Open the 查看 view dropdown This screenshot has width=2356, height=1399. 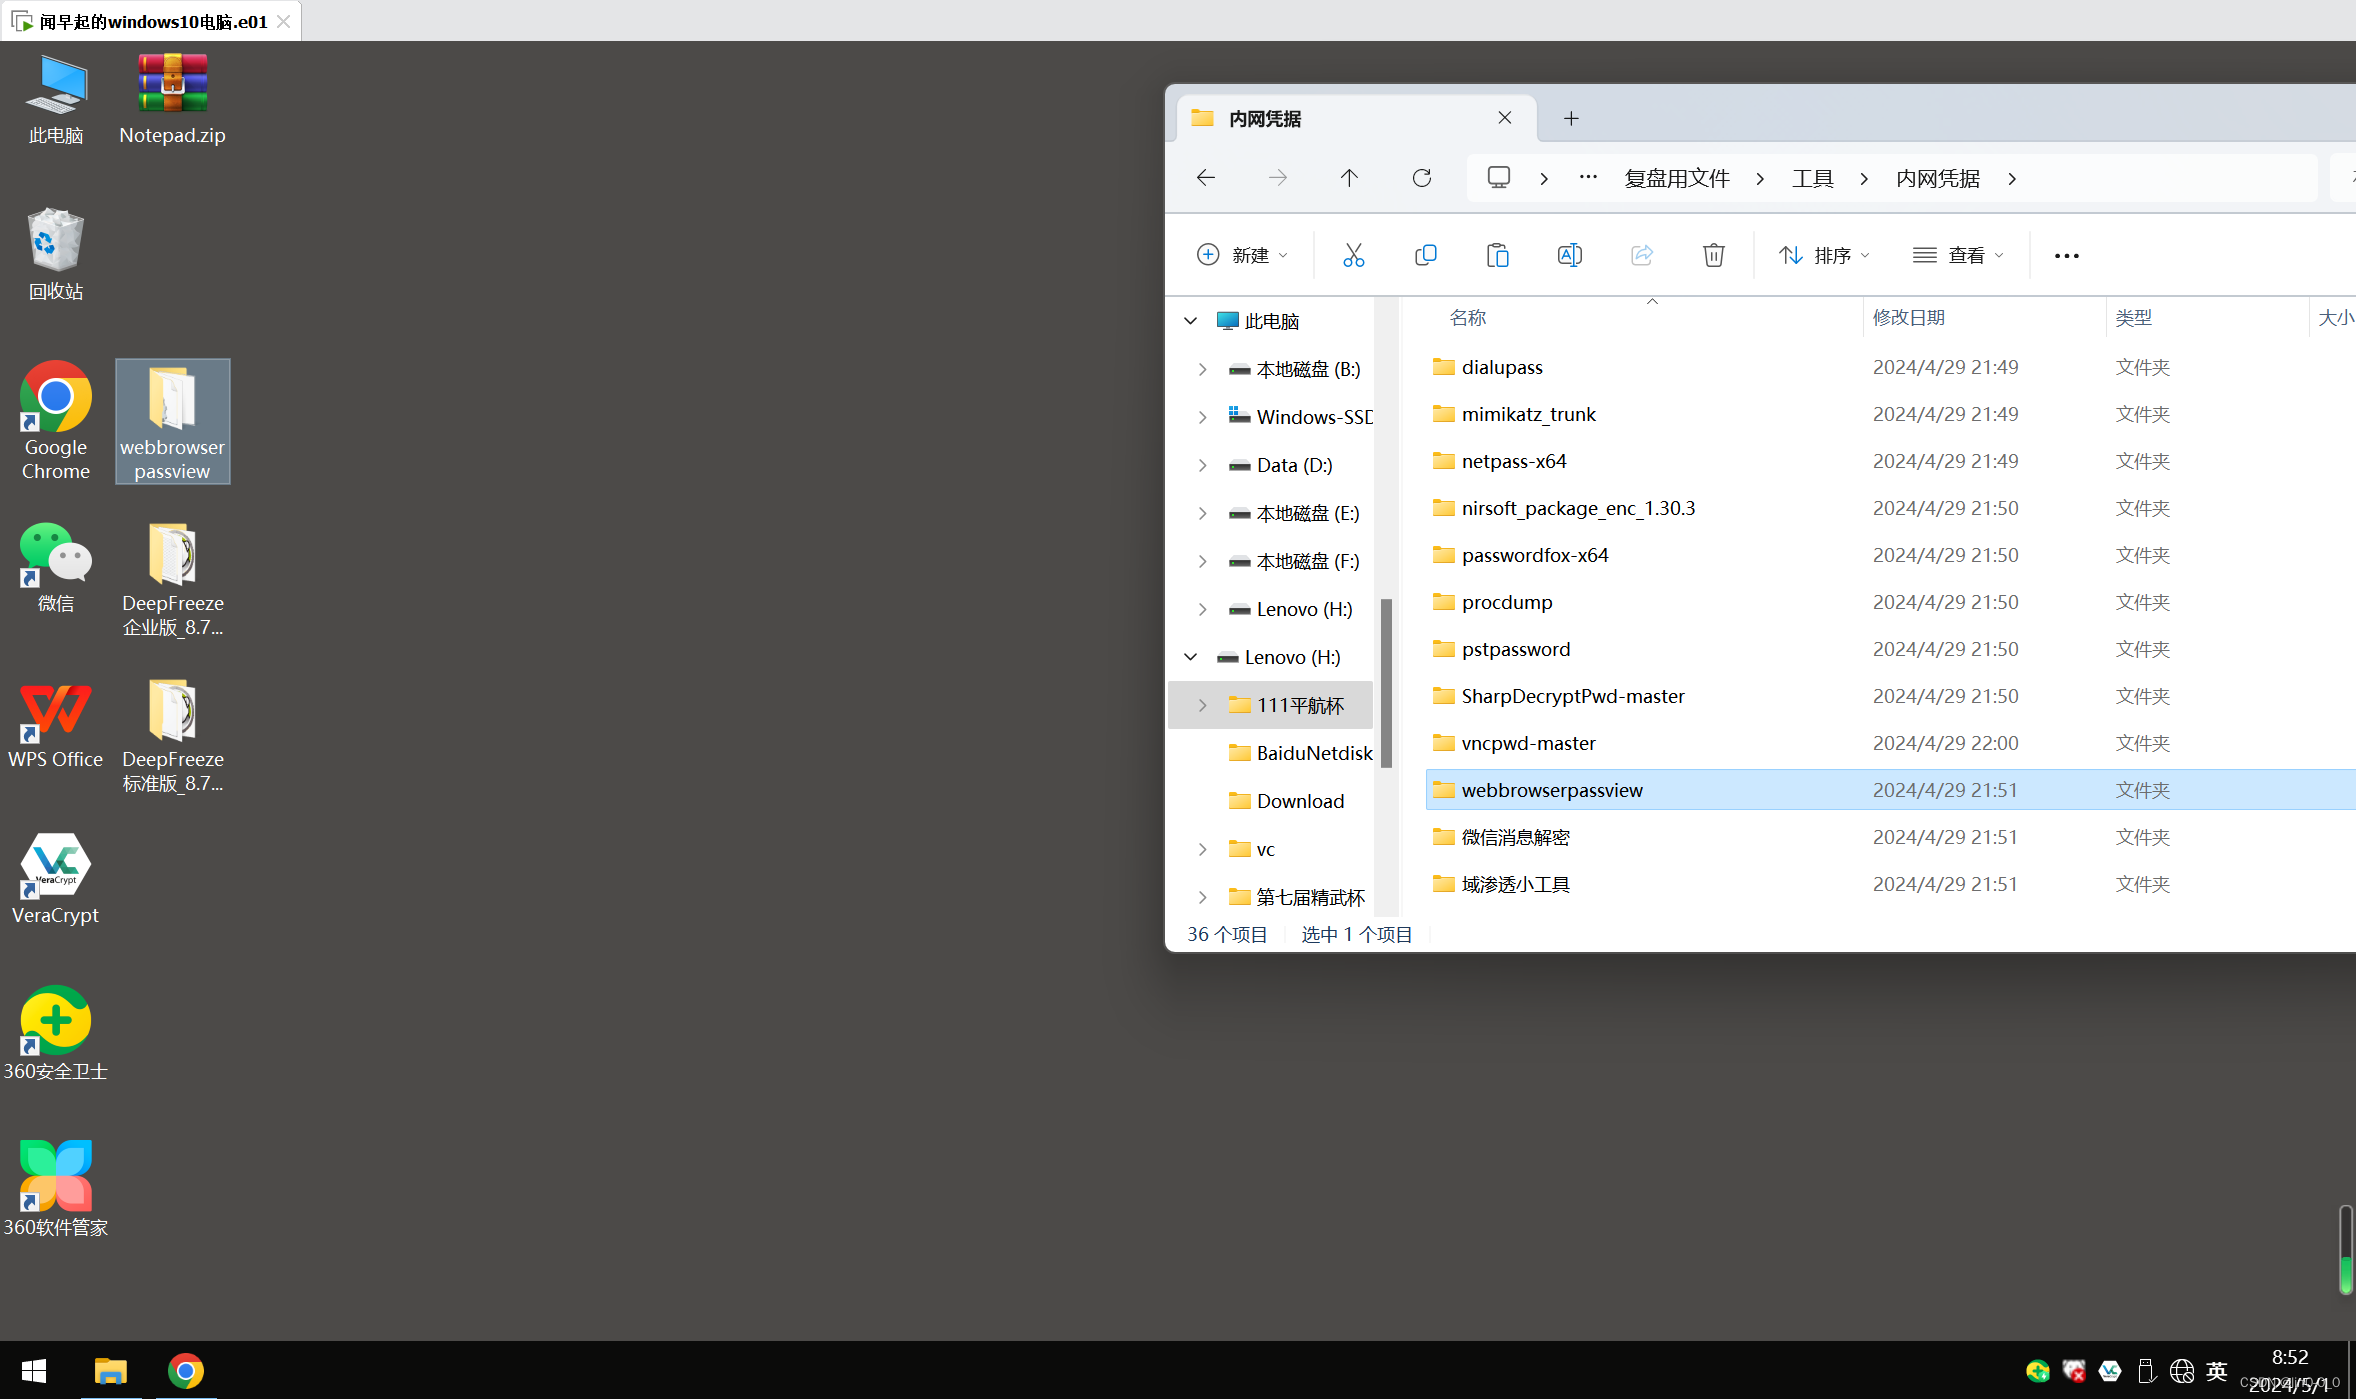pos(1958,255)
